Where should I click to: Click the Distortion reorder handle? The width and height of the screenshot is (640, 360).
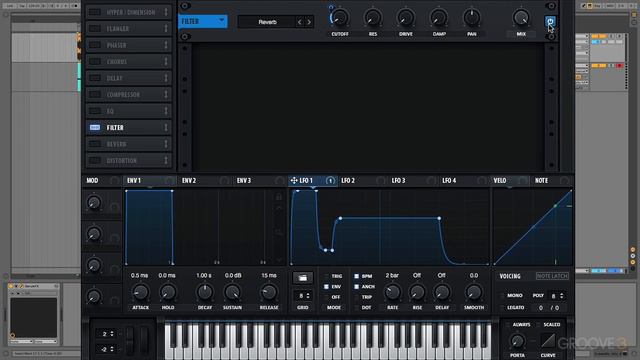(x=166, y=160)
